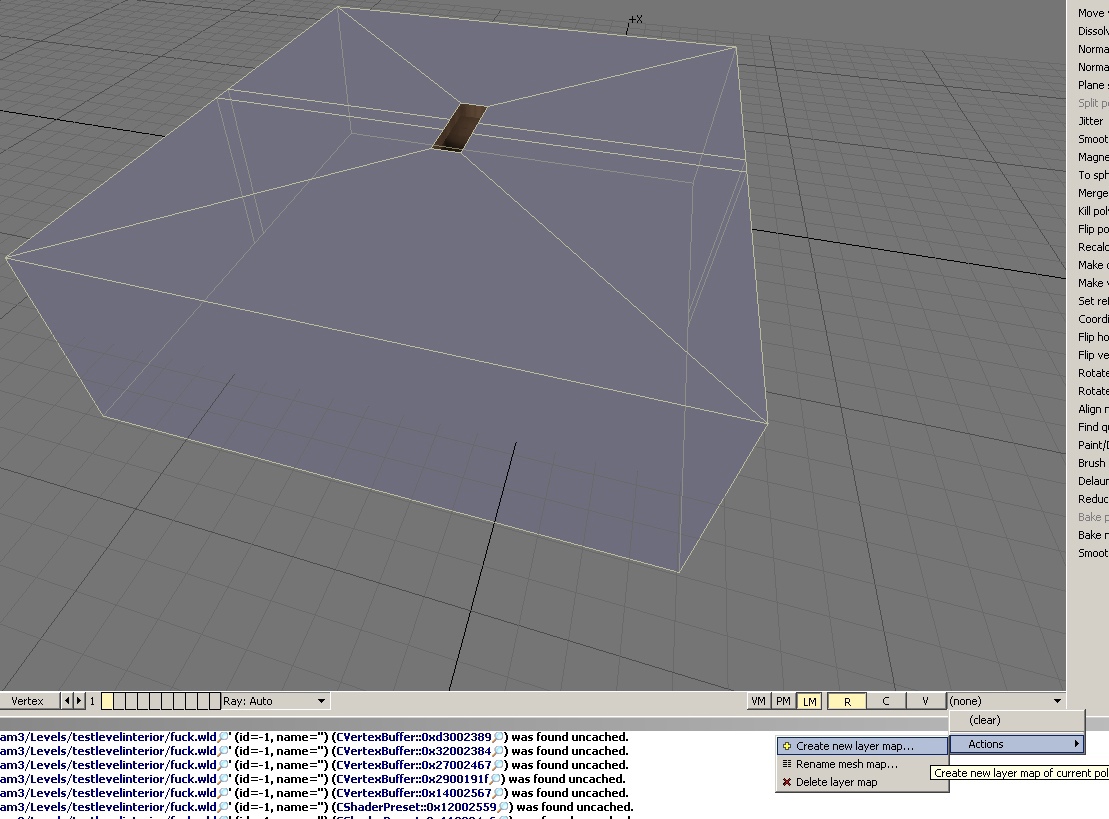The image size is (1109, 819).
Task: Expand the Actions submenu arrow
Action: tap(1076, 744)
